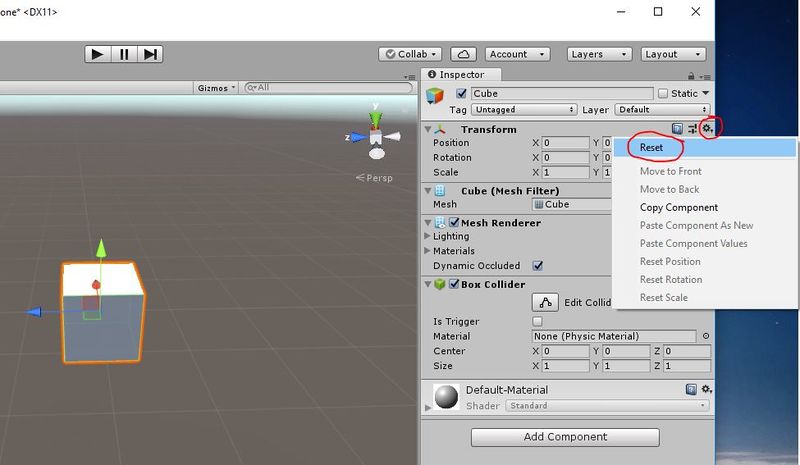Click the Mesh Filter component icon
The width and height of the screenshot is (800, 465).
[x=440, y=191]
